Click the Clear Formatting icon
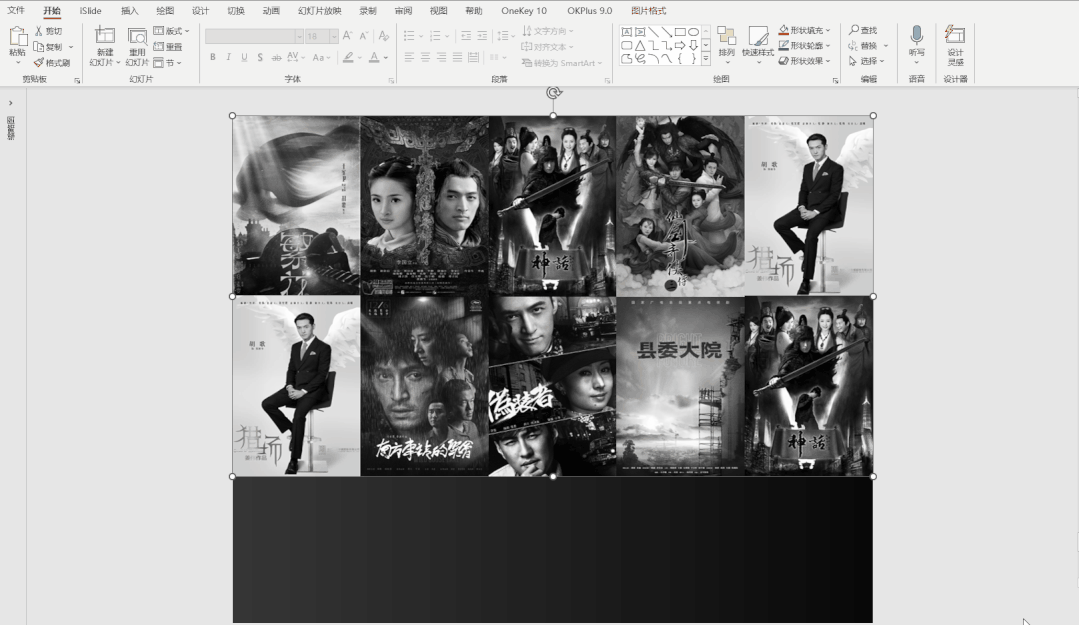1079x625 pixels. (x=384, y=36)
